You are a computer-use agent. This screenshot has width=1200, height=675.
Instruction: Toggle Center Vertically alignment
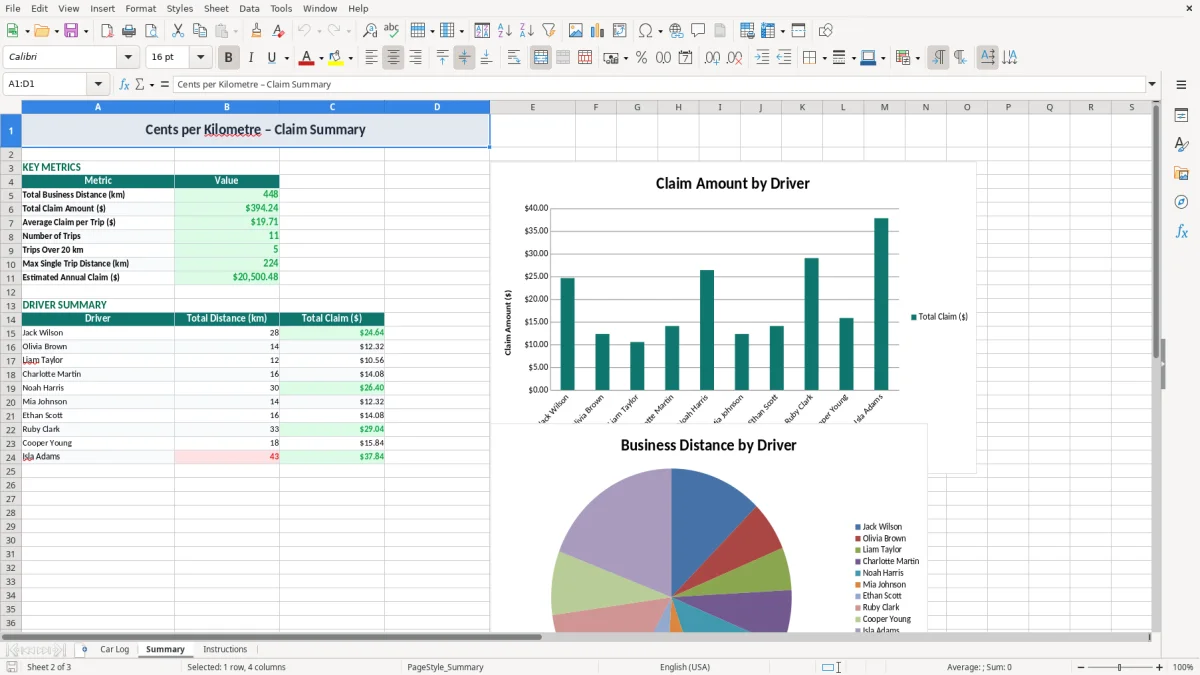(464, 58)
